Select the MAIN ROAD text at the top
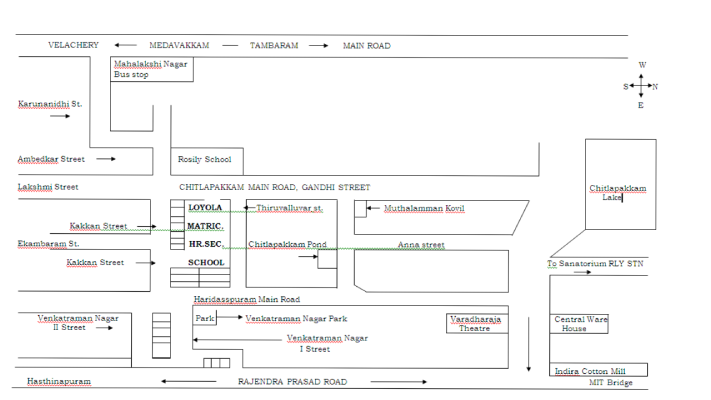 pos(366,46)
